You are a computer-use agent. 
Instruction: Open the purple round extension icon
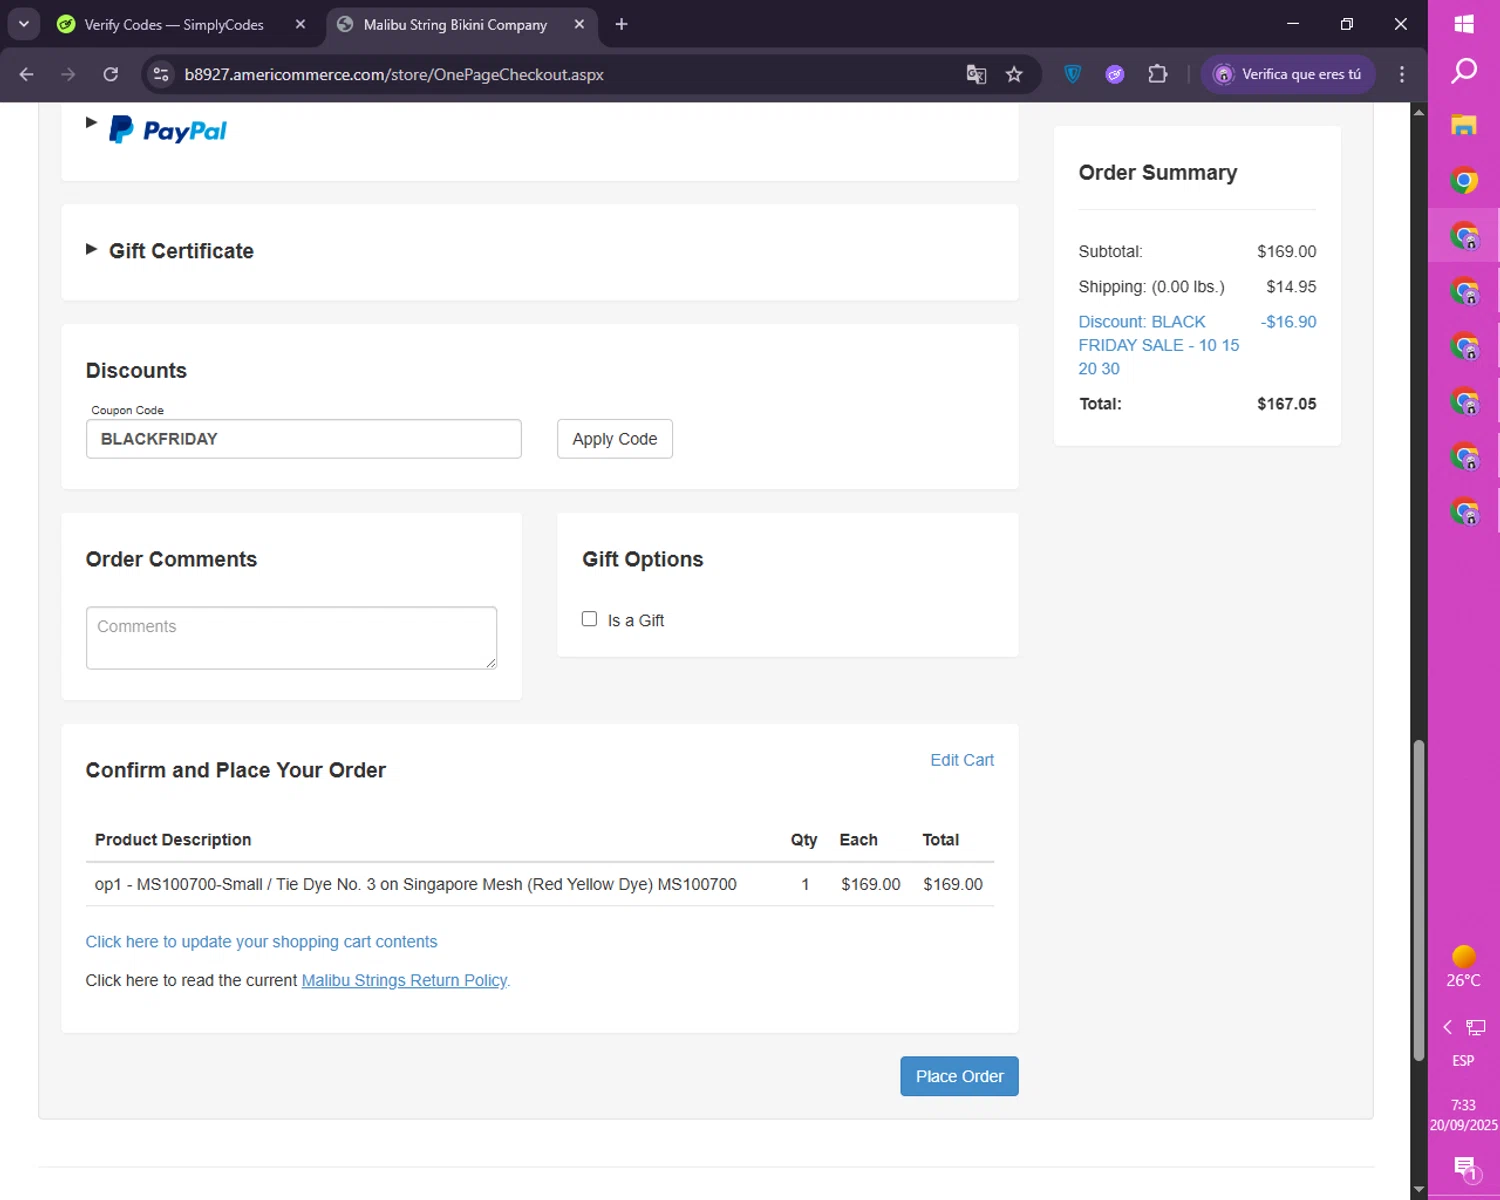[x=1115, y=74]
